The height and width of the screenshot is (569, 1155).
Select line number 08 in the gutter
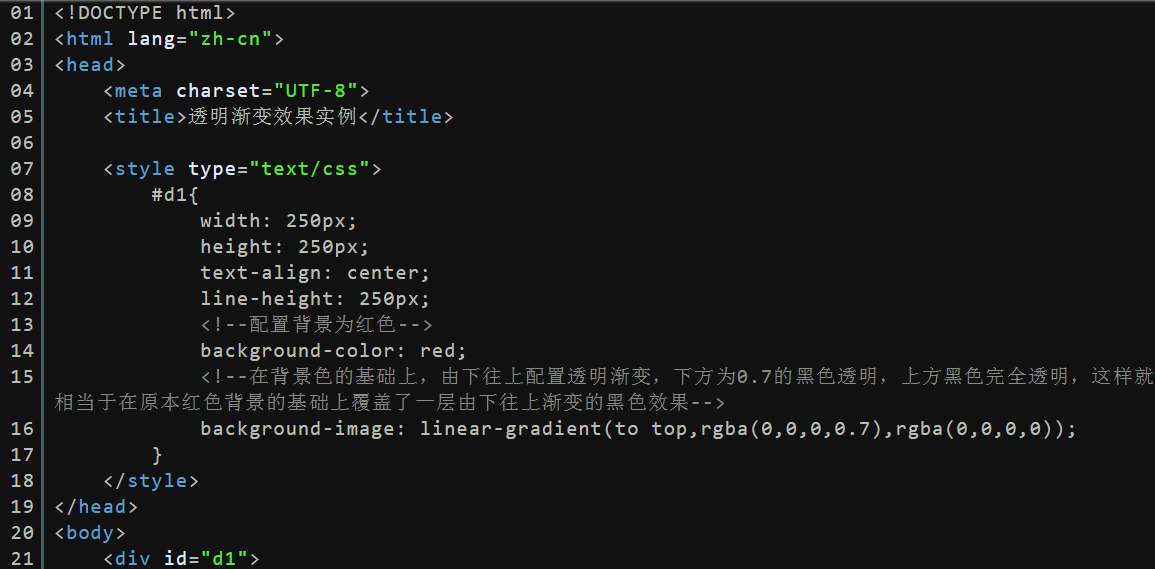(x=22, y=195)
